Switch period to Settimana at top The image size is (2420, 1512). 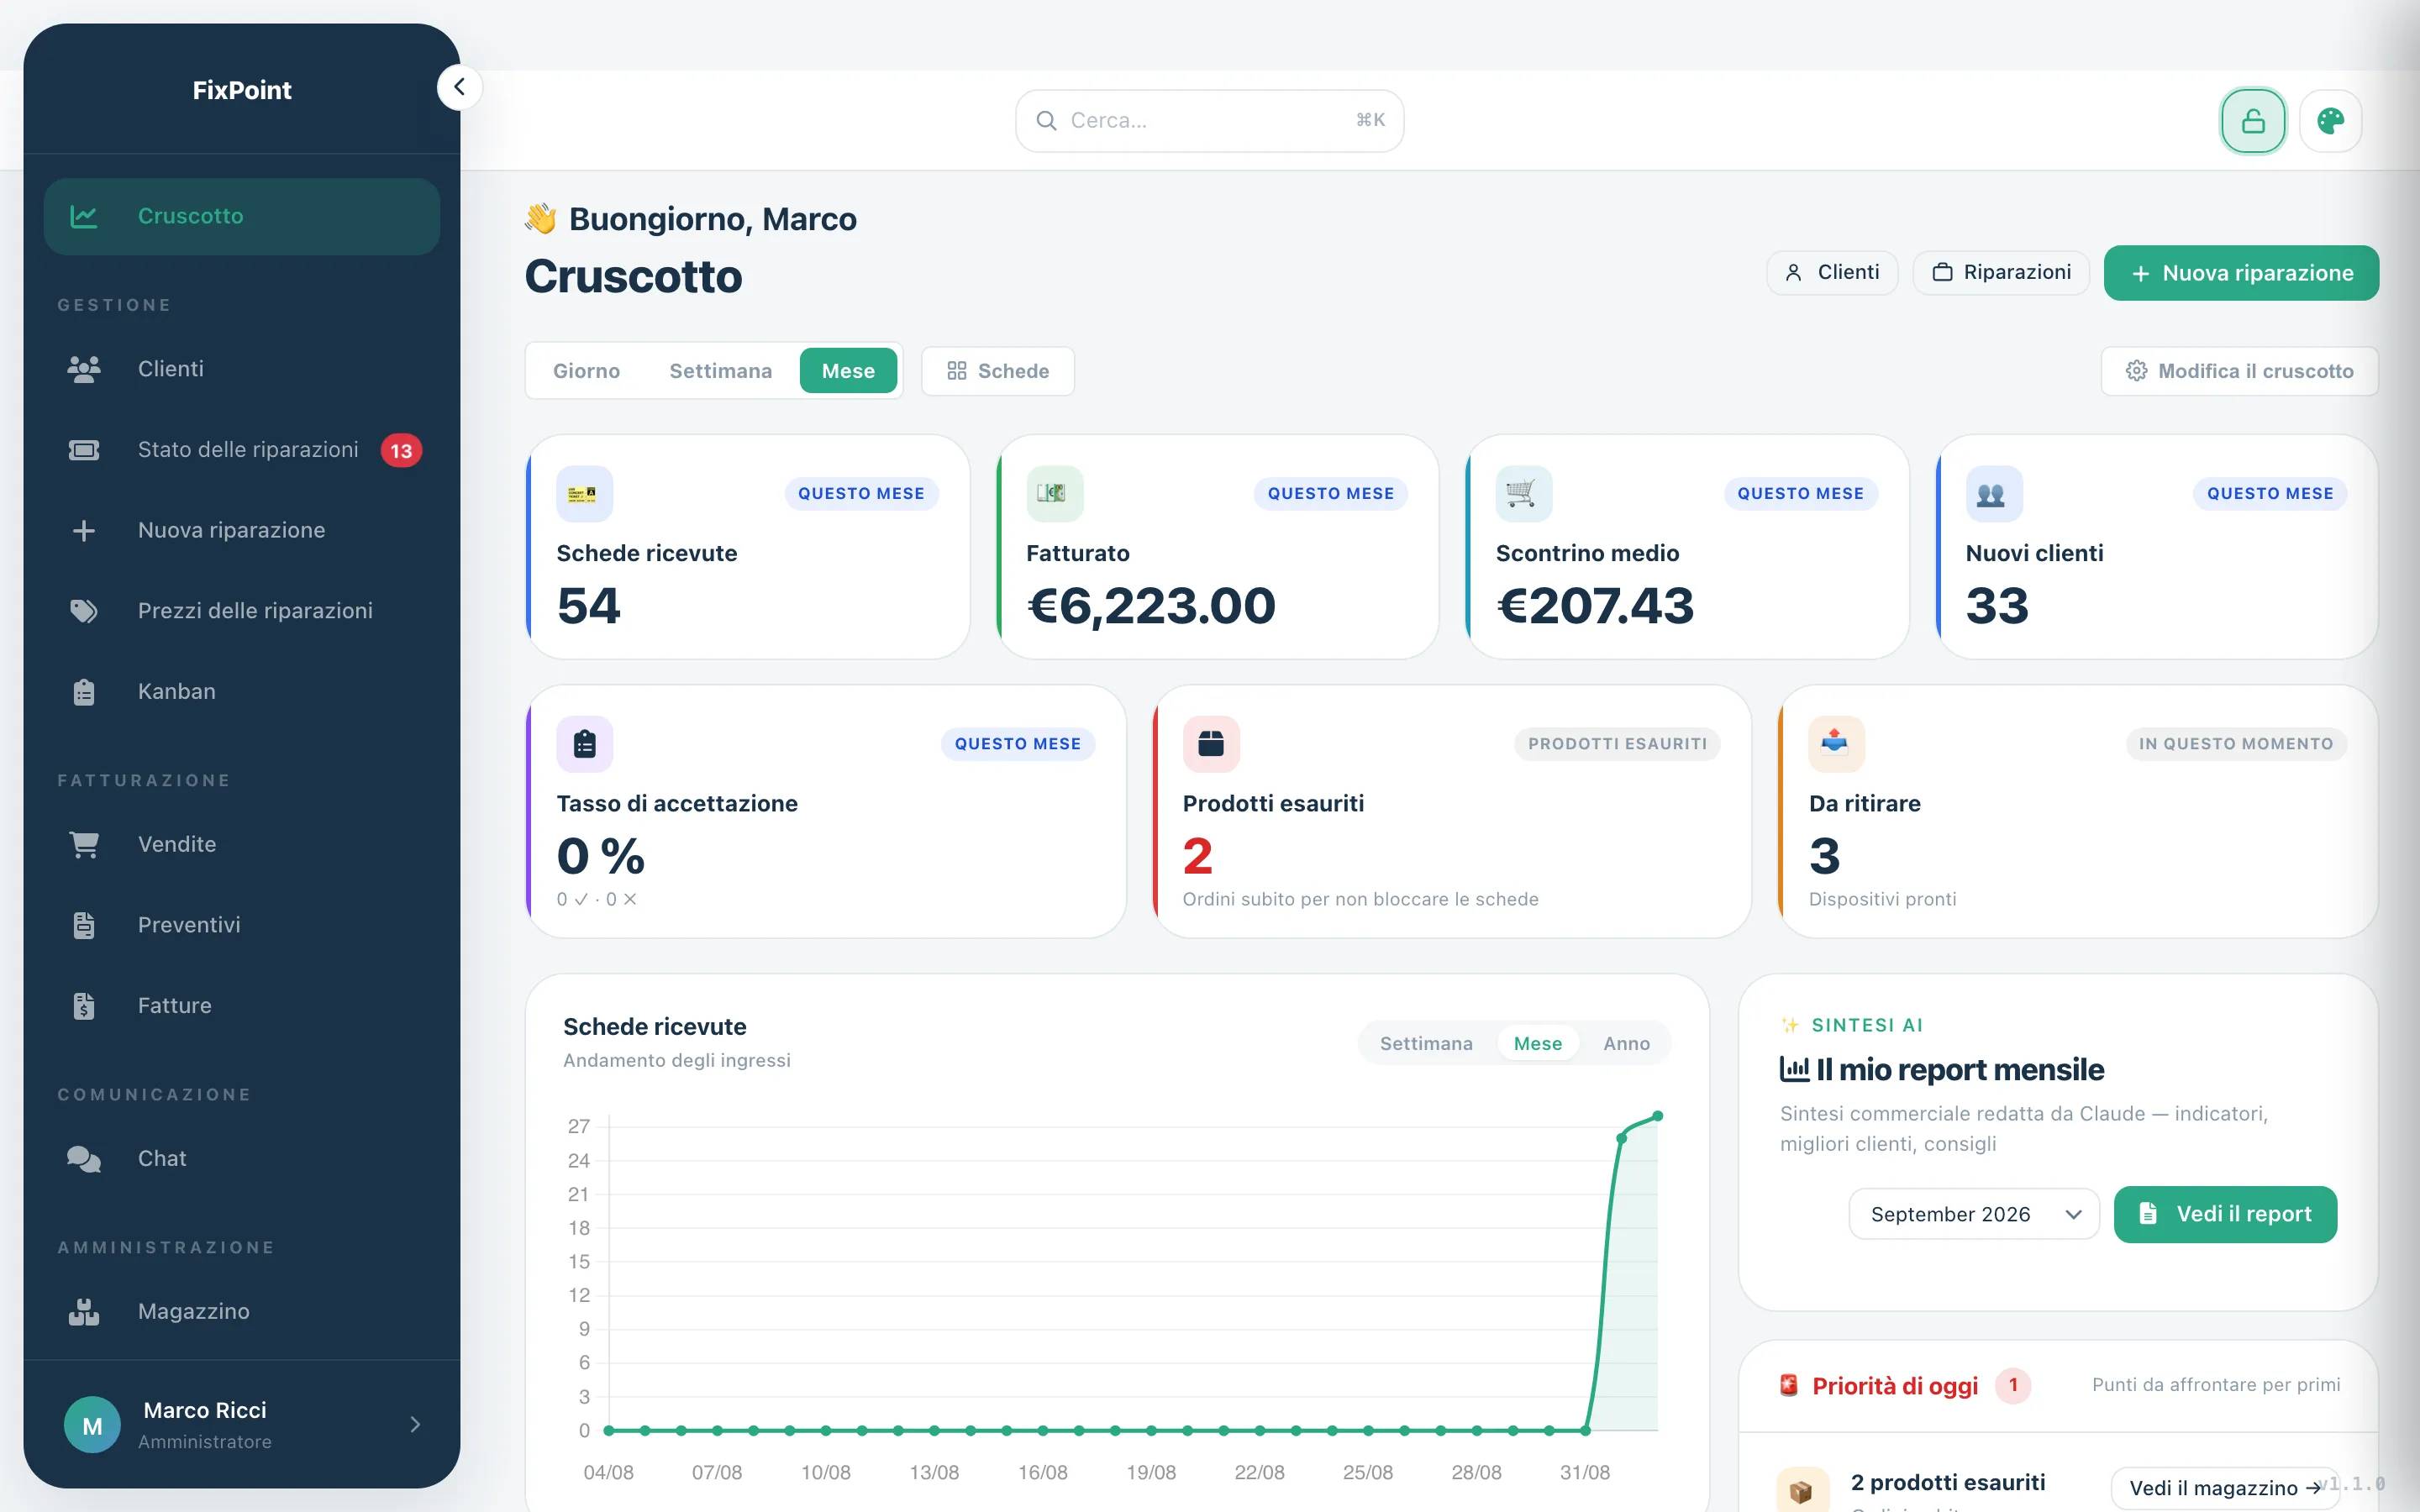pos(720,371)
